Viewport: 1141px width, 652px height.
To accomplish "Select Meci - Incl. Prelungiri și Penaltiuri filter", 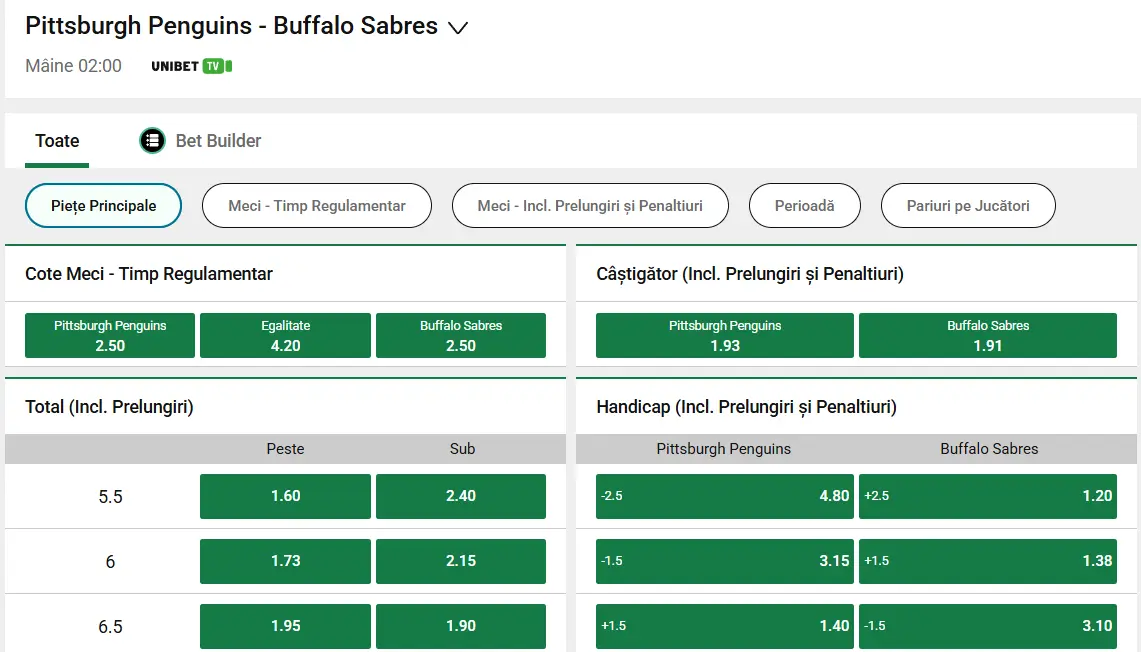I will pos(590,205).
